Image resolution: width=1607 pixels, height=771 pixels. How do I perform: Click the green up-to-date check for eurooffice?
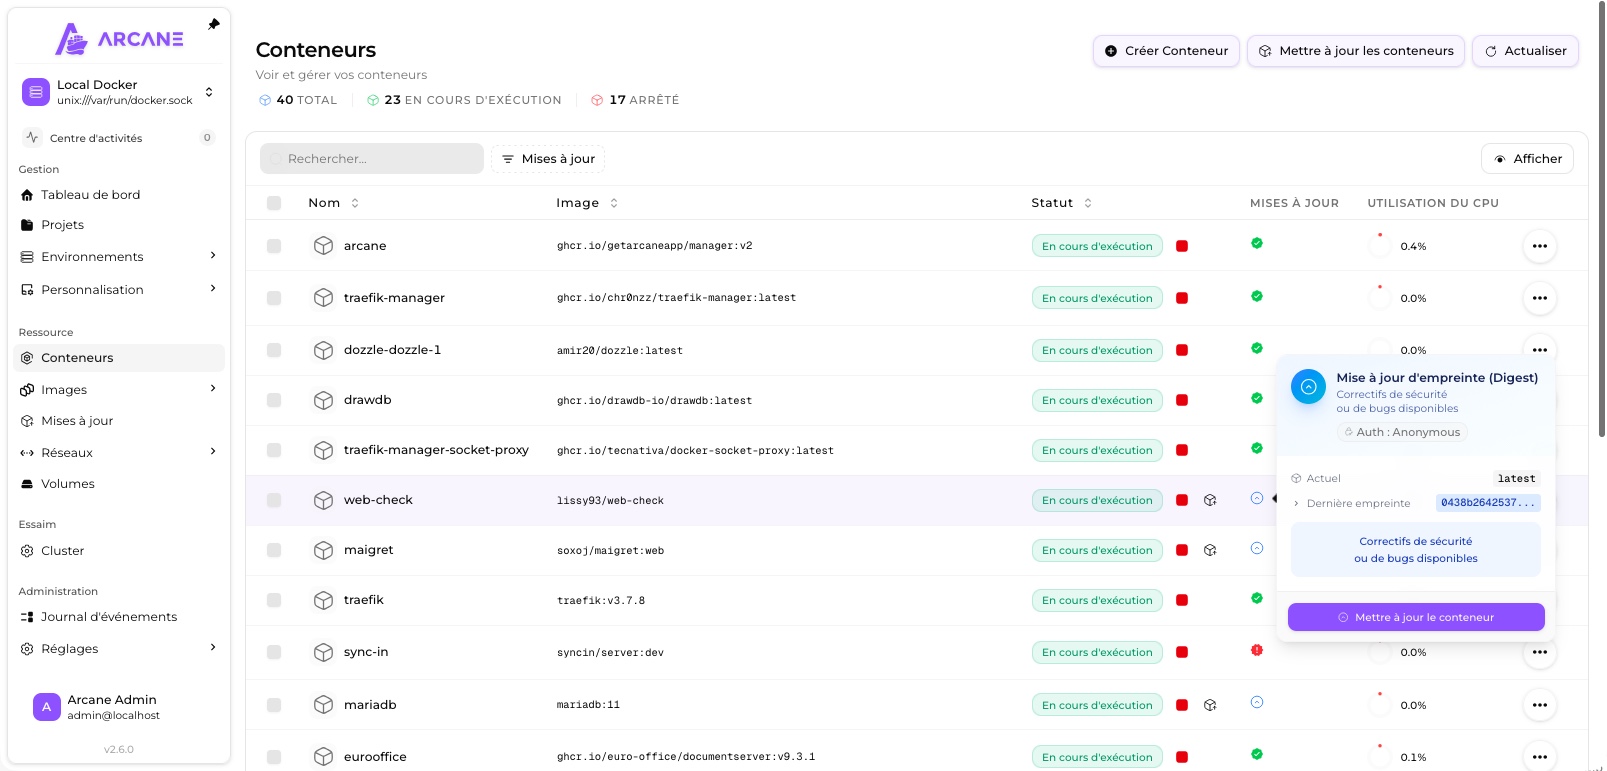point(1257,754)
